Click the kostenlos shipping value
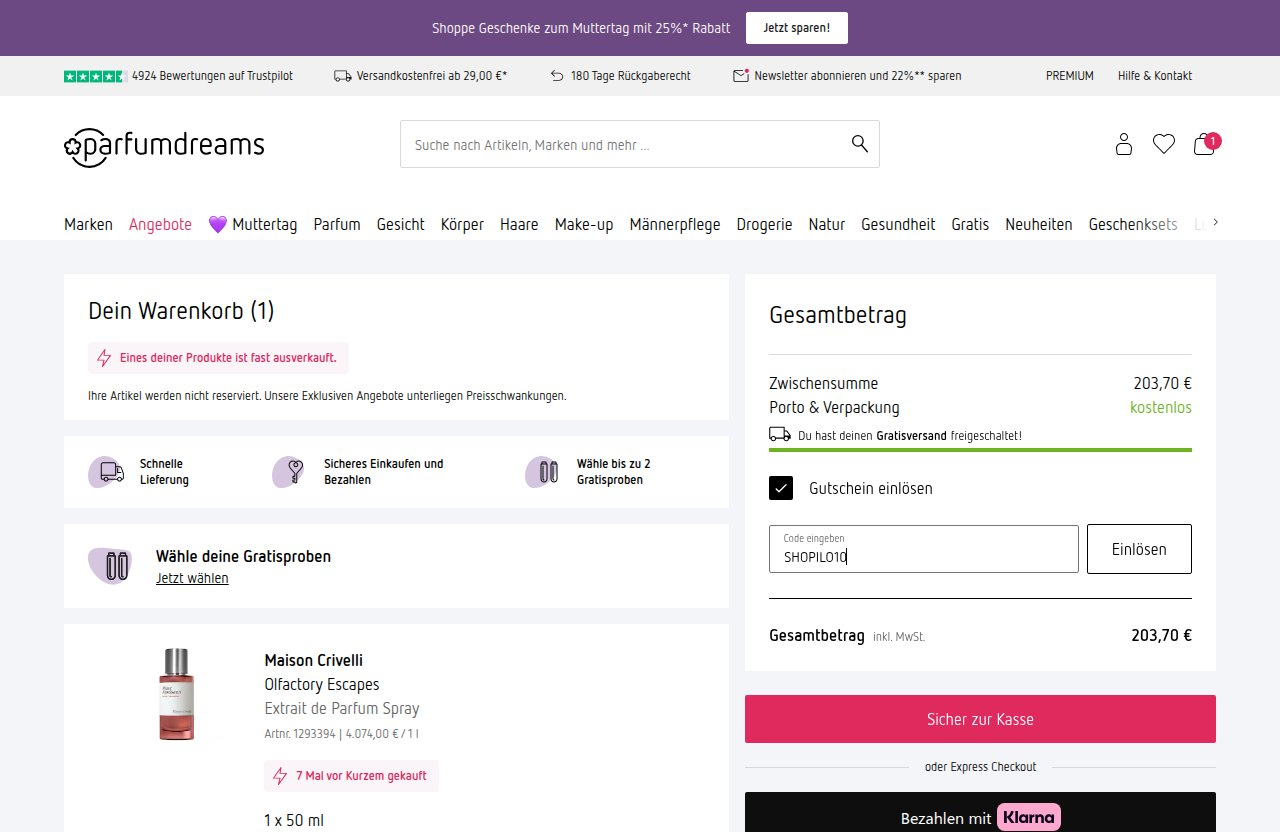The width and height of the screenshot is (1280, 832). (x=1161, y=407)
